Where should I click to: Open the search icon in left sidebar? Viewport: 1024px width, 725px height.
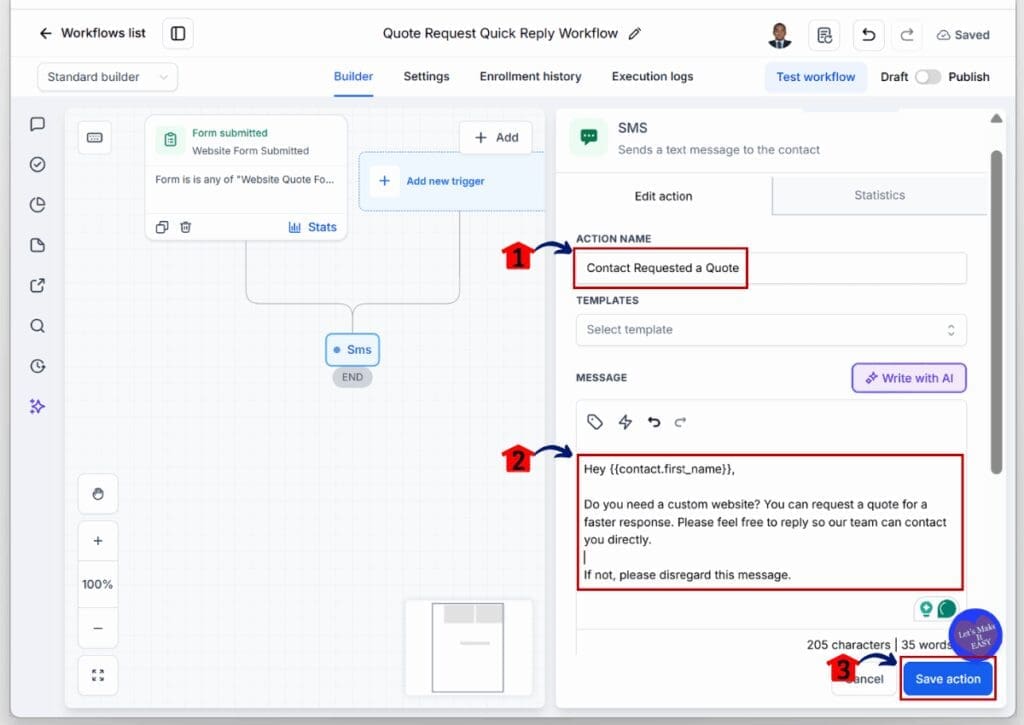pyautogui.click(x=37, y=326)
